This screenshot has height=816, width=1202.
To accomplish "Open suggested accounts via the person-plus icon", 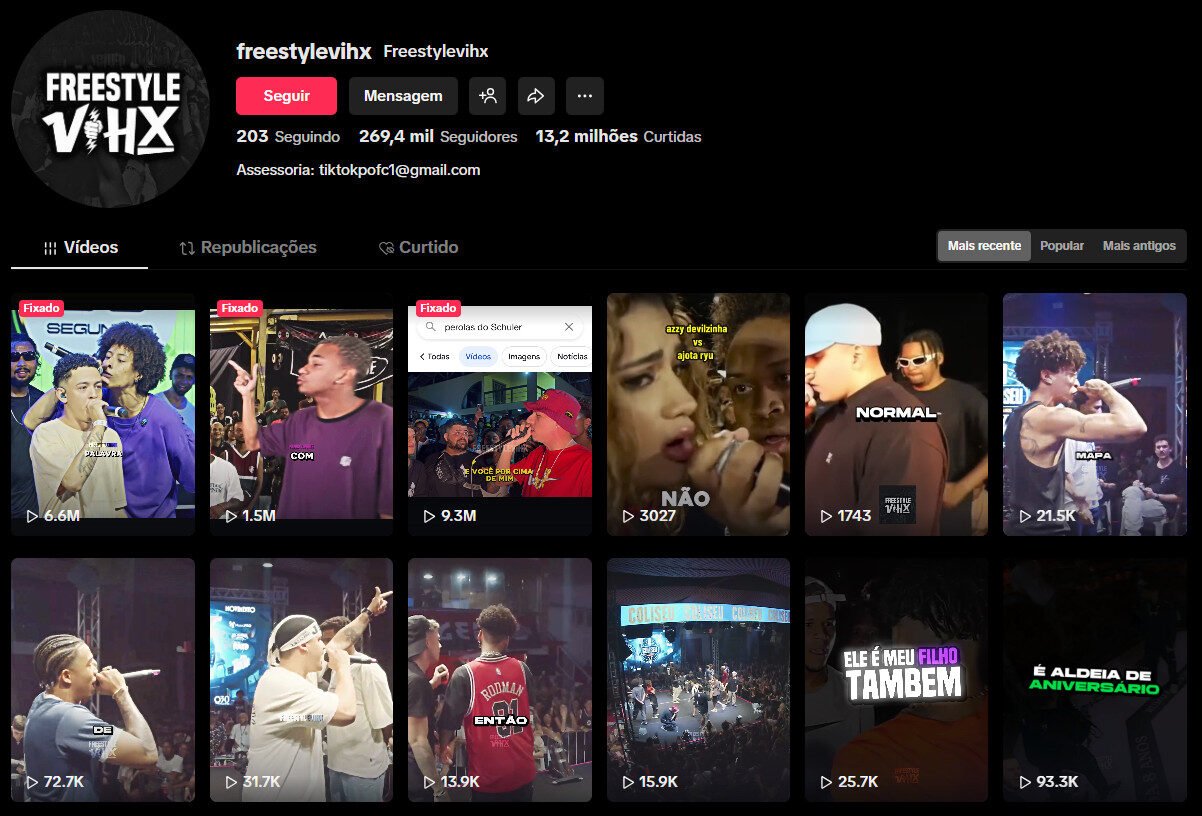I will point(488,95).
